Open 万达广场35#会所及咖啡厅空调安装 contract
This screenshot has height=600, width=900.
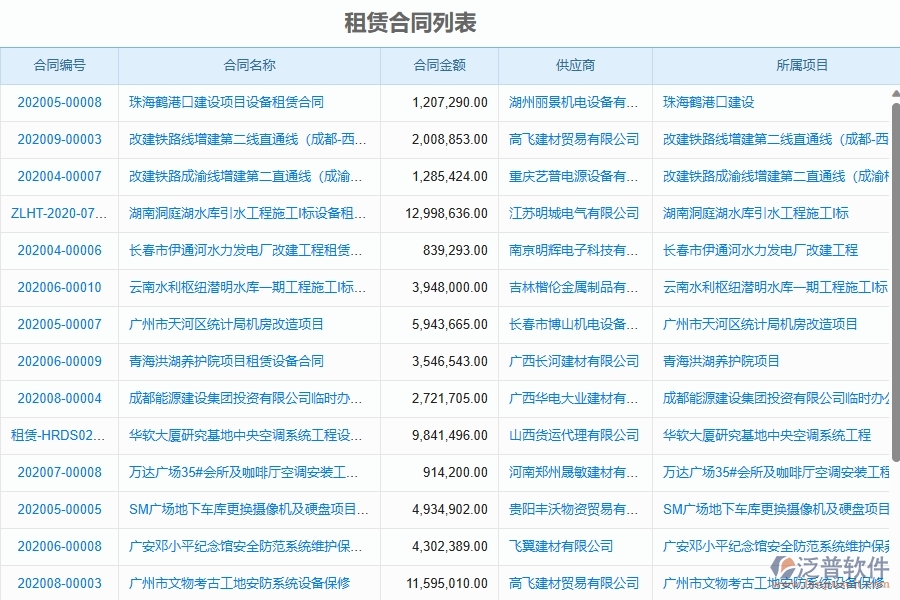(x=247, y=472)
